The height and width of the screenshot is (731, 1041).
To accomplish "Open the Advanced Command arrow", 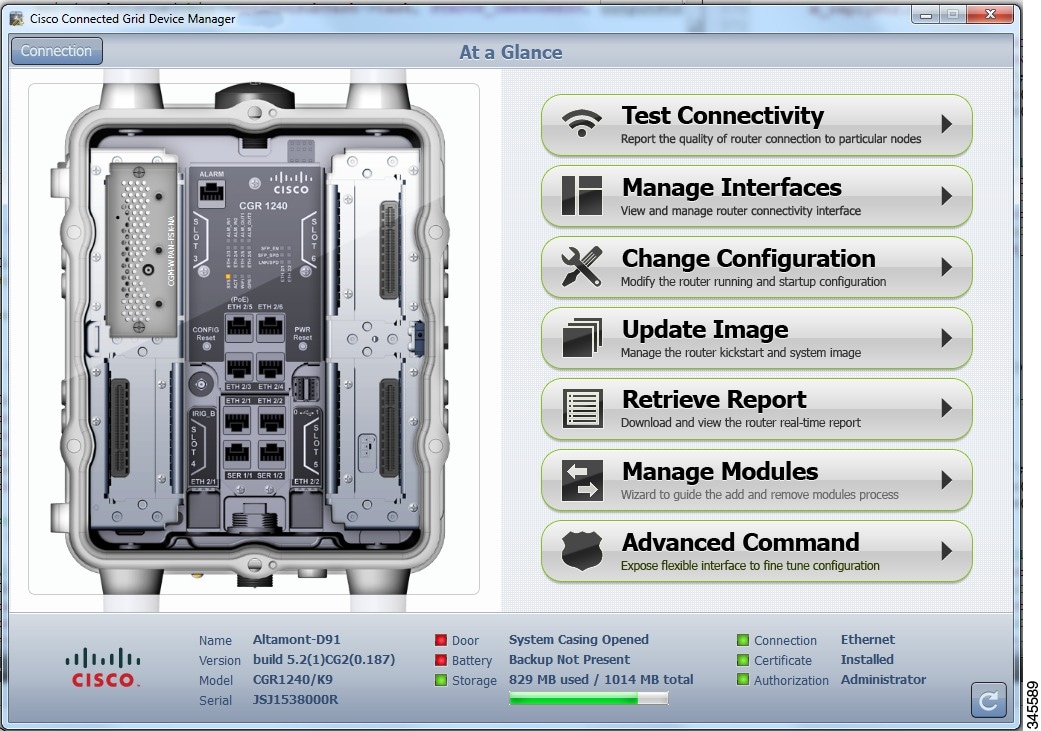I will (947, 550).
